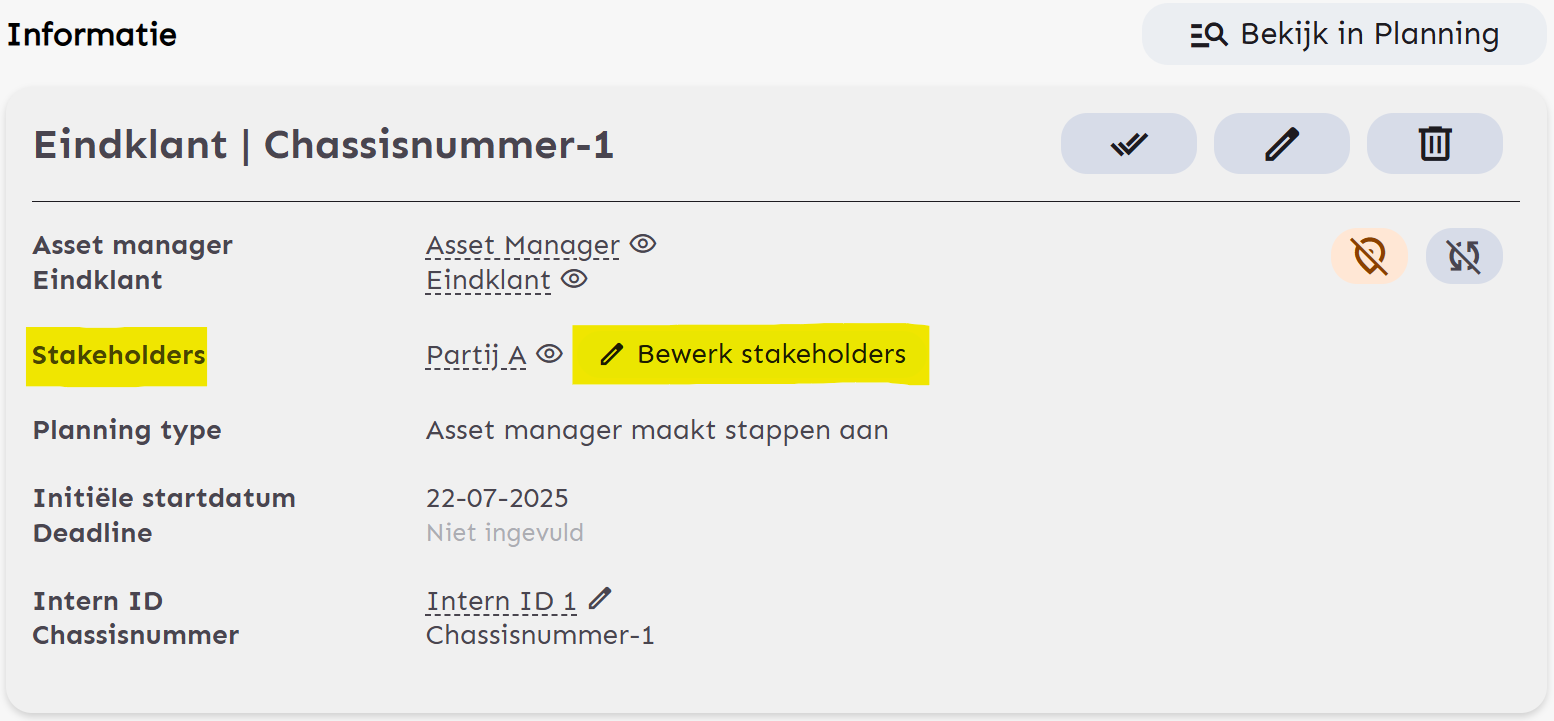Open Bekijk in Planning
The image size is (1554, 721).
pos(1344,35)
